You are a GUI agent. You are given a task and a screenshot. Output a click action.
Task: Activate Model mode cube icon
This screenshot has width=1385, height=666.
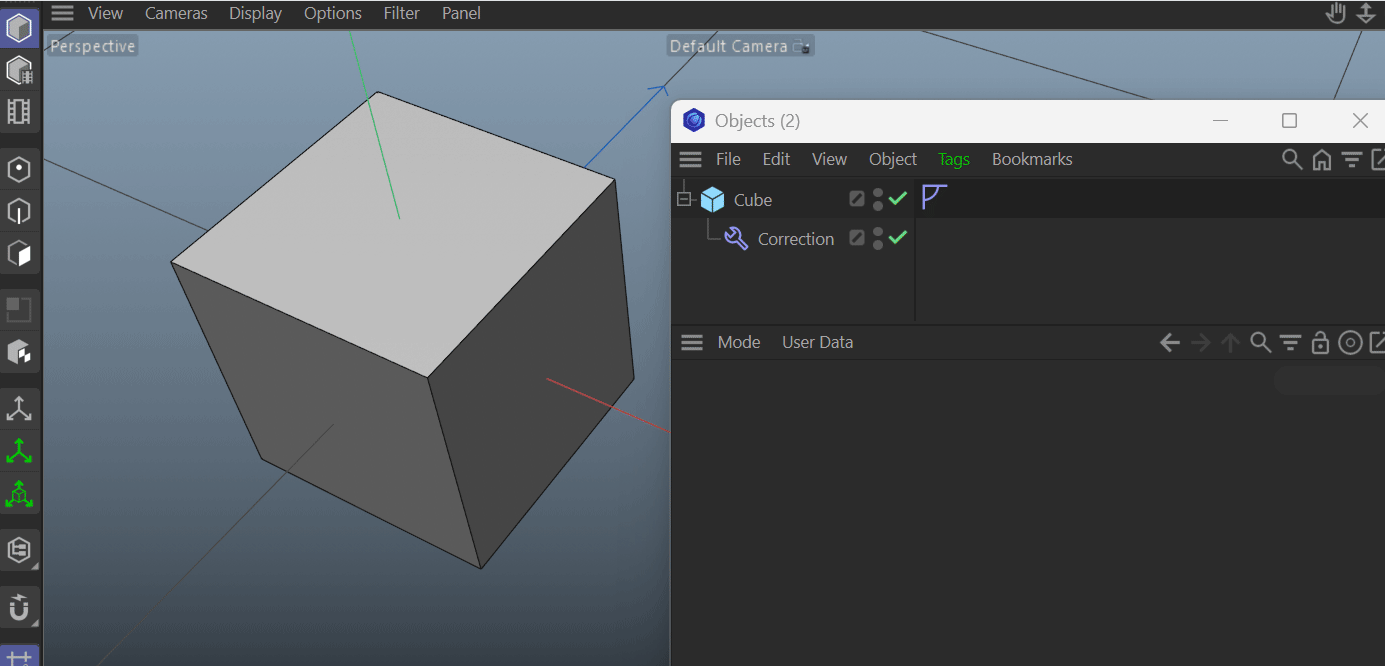[x=19, y=28]
